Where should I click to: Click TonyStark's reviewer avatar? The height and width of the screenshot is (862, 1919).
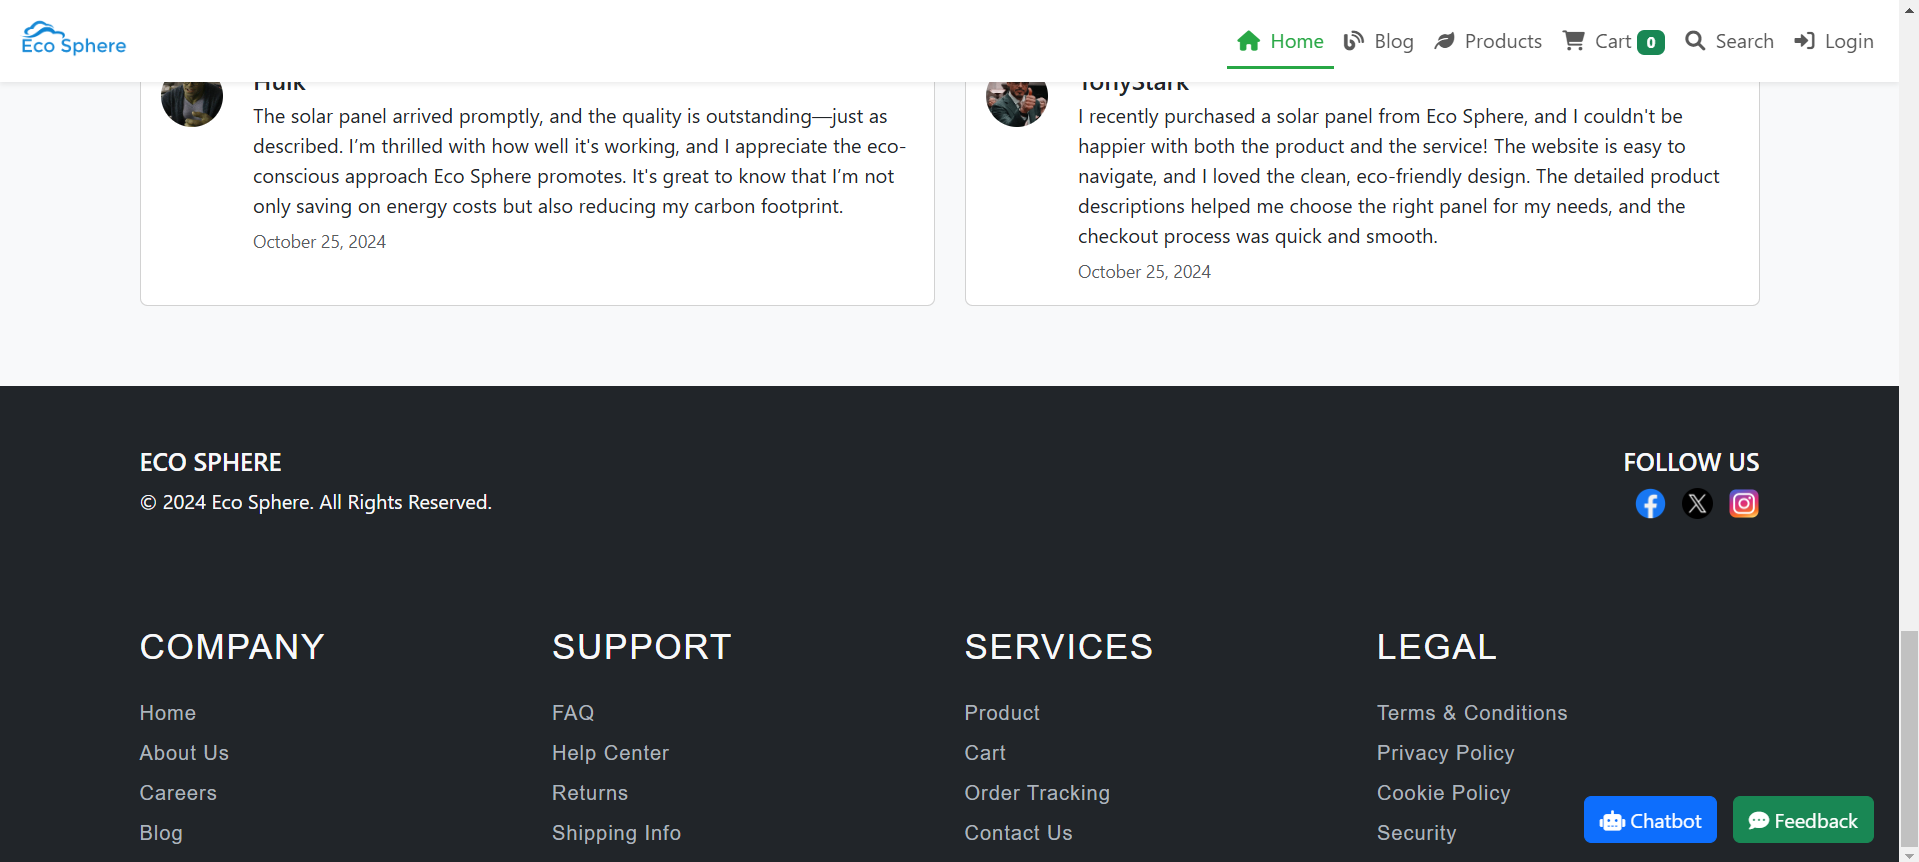1017,103
